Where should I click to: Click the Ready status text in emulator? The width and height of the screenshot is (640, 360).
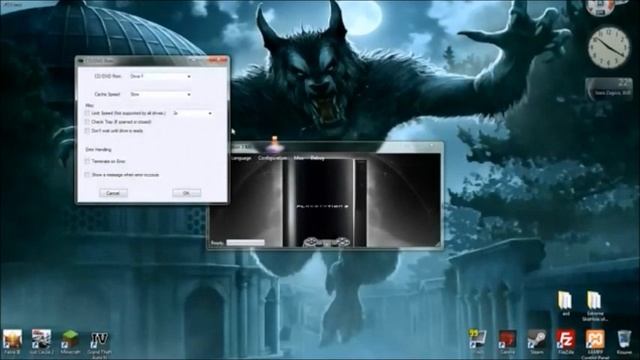coord(218,243)
